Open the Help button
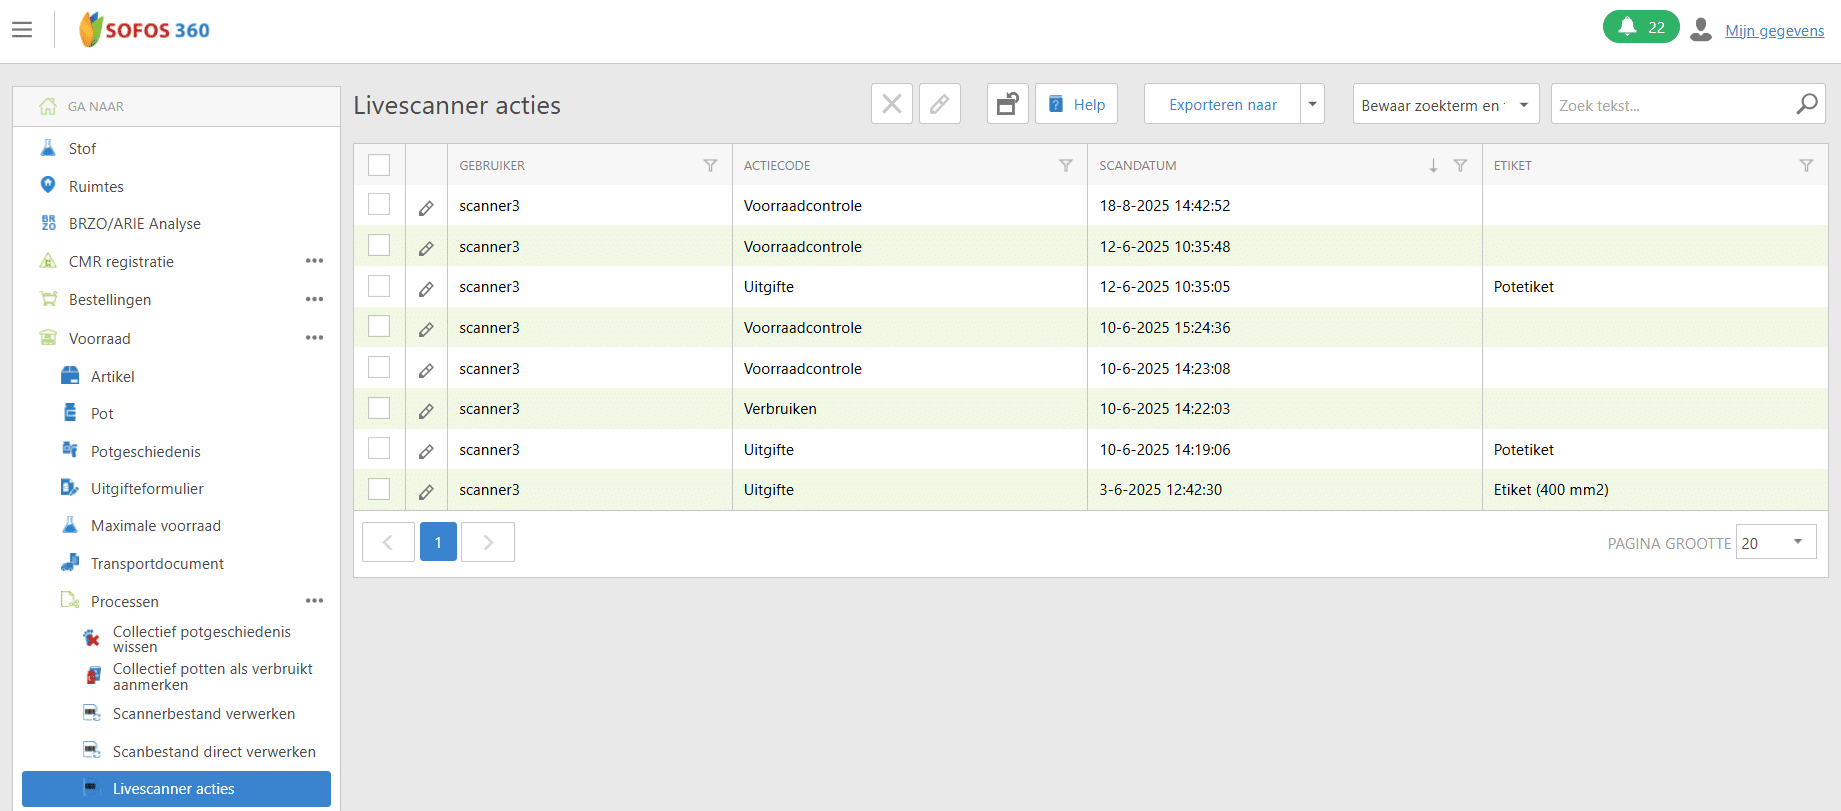This screenshot has height=811, width=1841. coord(1076,104)
